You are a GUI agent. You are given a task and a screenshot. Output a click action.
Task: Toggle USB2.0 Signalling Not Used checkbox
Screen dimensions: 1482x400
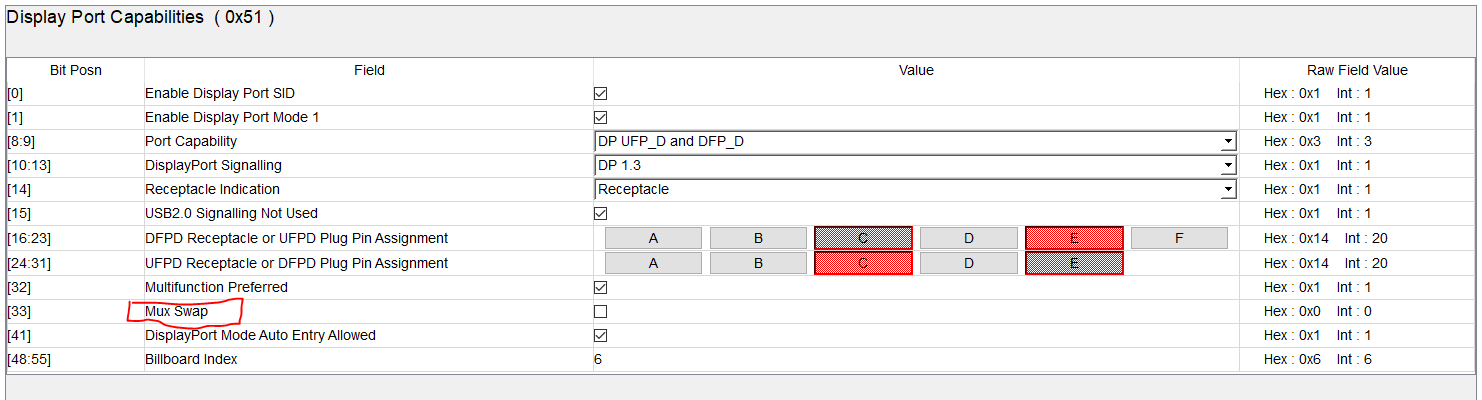[x=601, y=214]
